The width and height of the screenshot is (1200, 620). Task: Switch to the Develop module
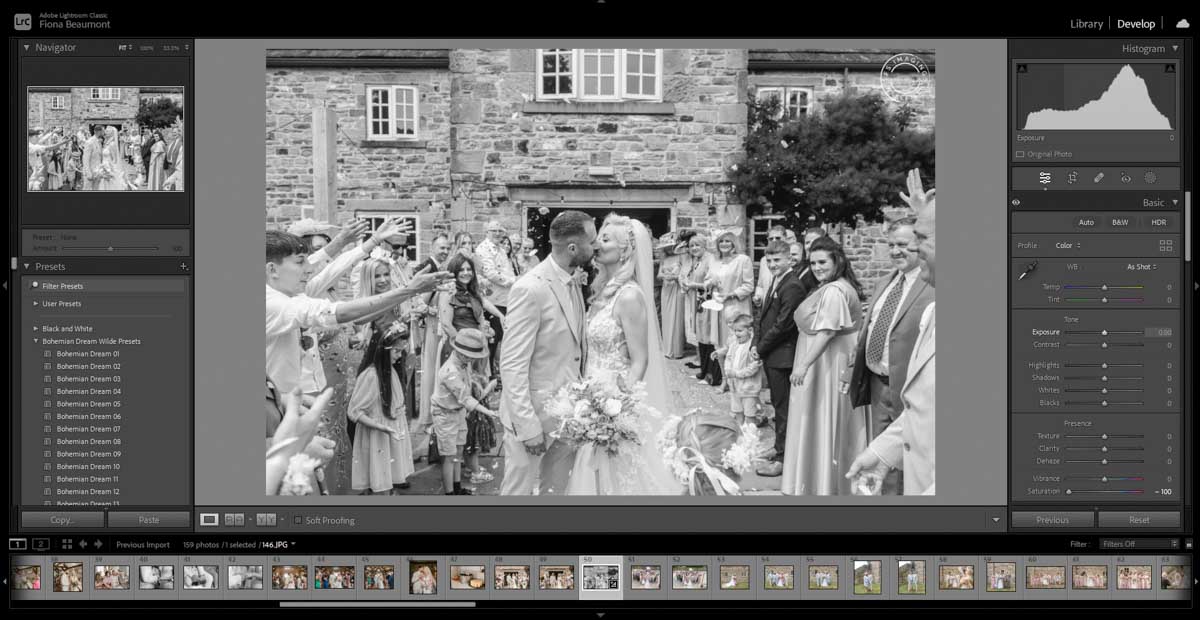click(x=1136, y=24)
